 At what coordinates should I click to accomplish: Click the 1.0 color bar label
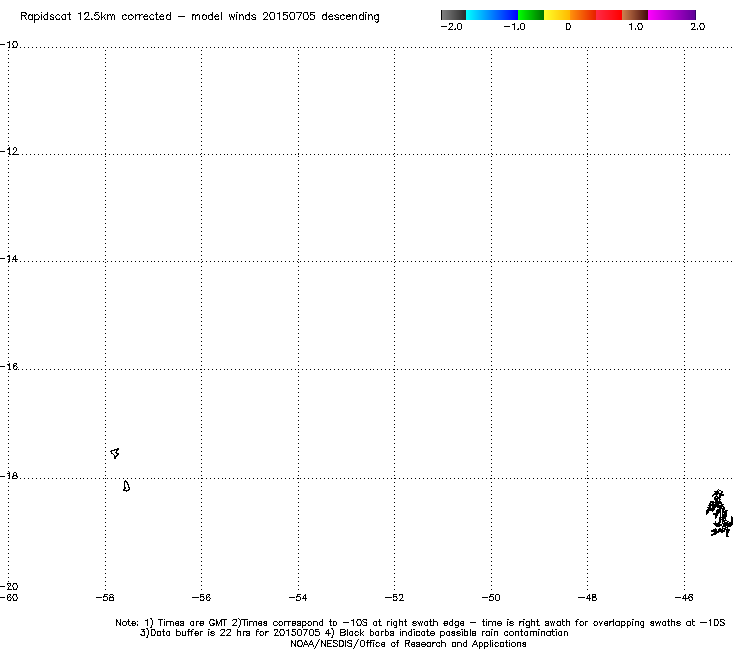pyautogui.click(x=635, y=27)
